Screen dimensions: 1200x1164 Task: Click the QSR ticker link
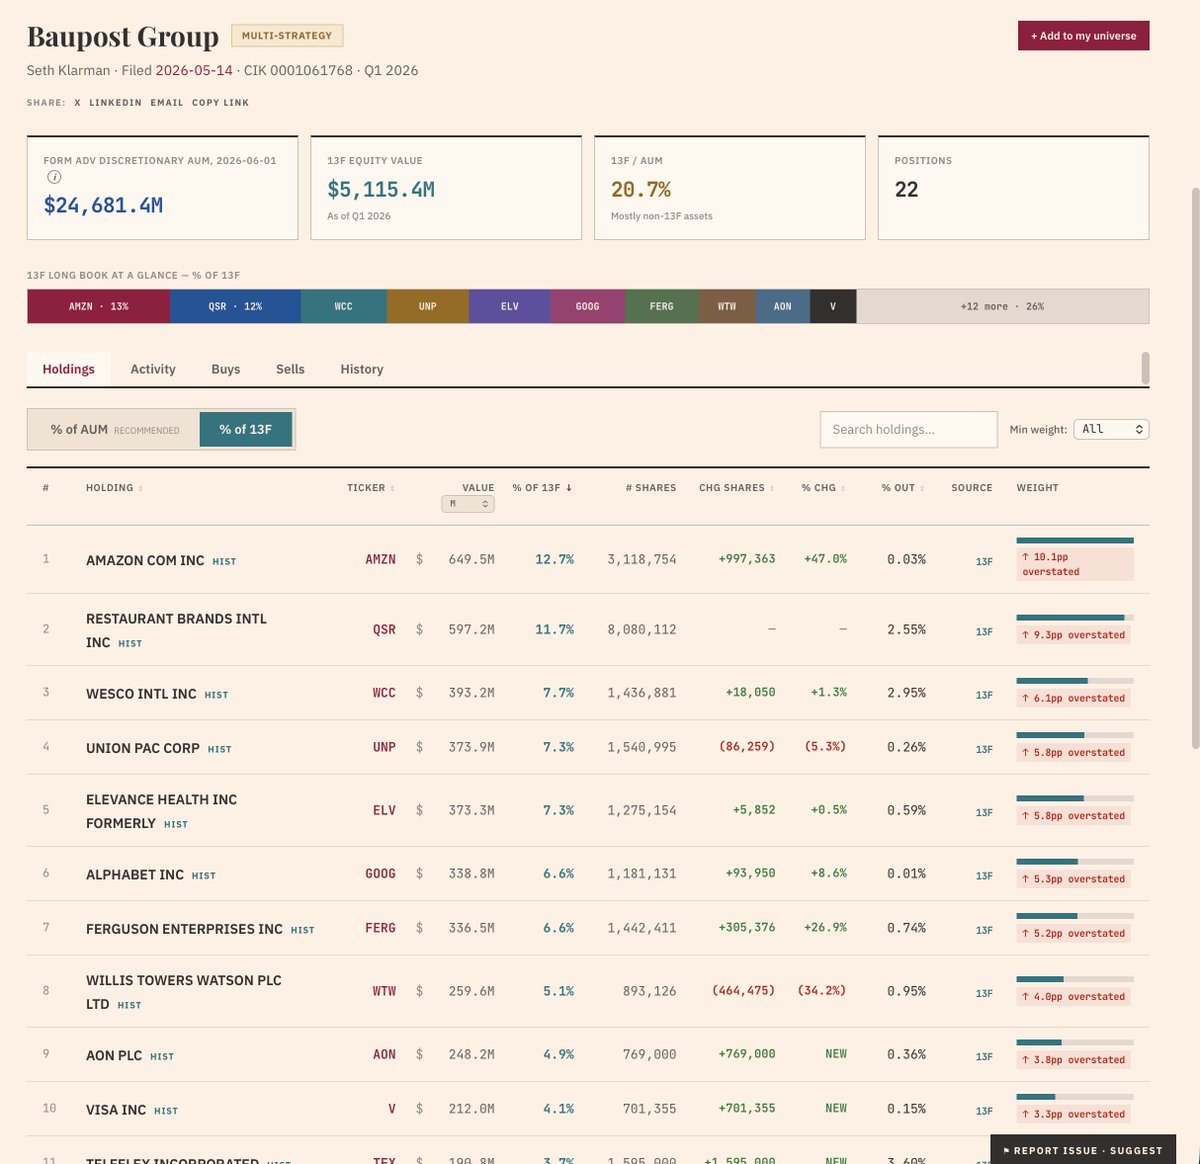(384, 630)
